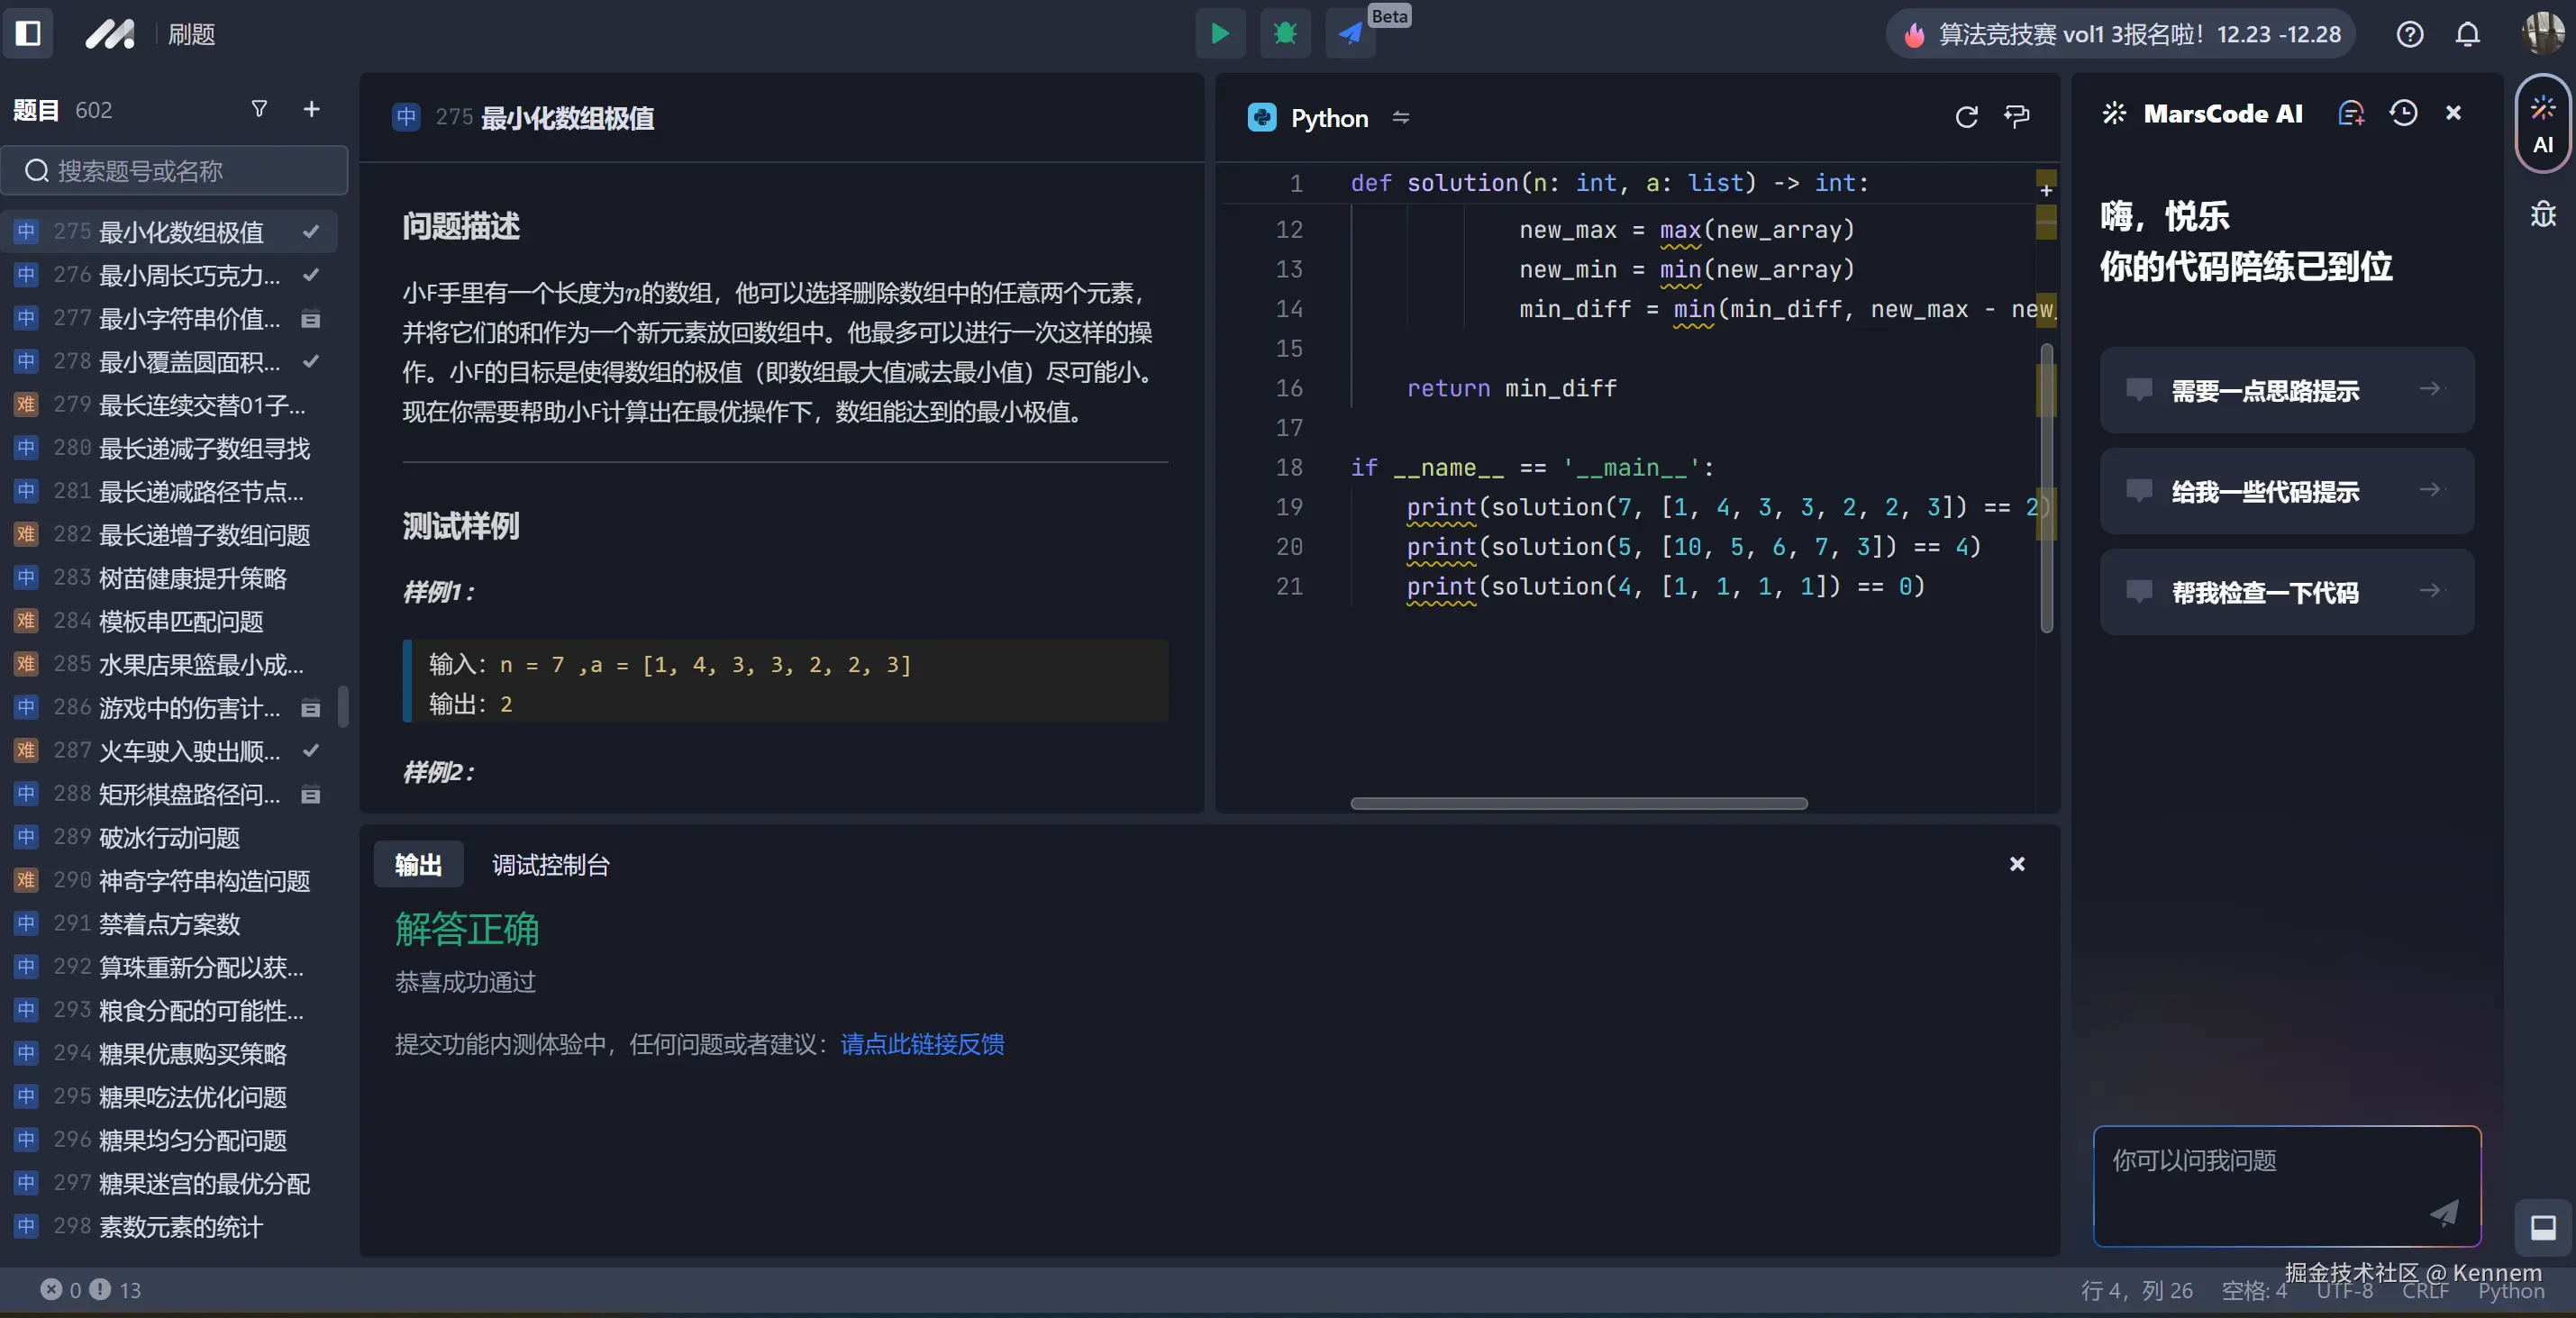2576x1318 pixels.
Task: Submit solution via the paper plane icon
Action: coord(1349,33)
